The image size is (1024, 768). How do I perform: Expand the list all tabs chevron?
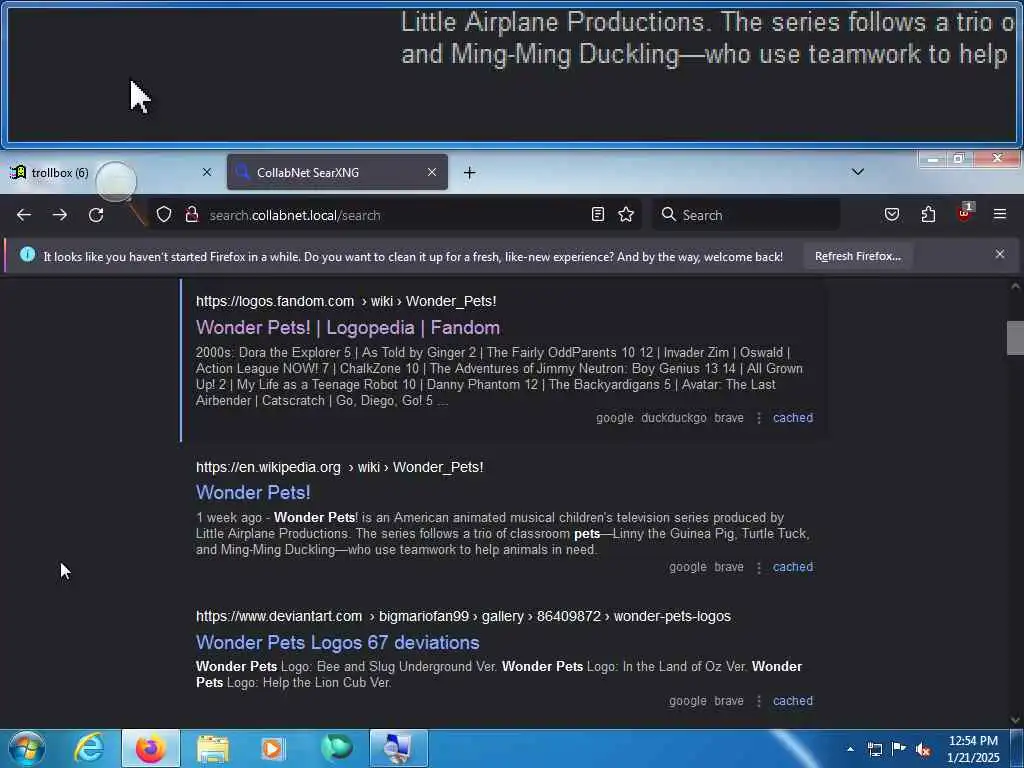[858, 172]
